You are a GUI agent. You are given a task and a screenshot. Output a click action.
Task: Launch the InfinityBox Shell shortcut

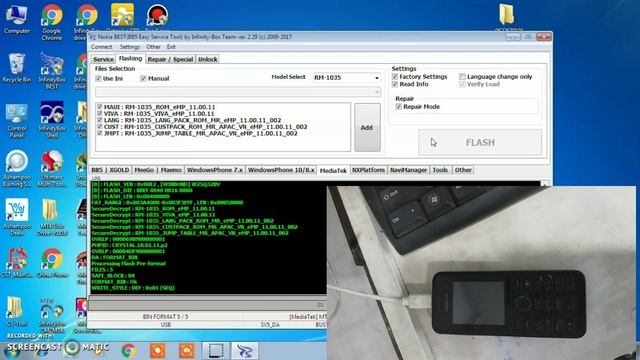coord(52,120)
